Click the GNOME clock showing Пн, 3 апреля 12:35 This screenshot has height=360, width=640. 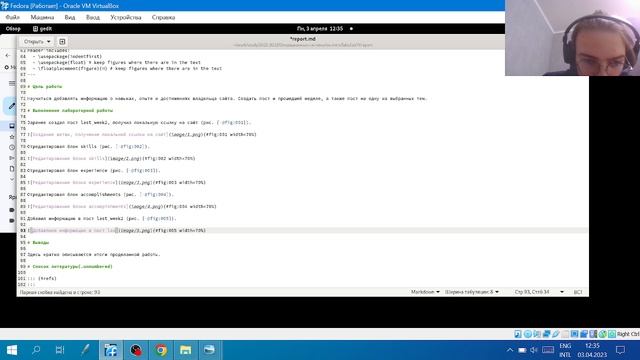320,29
